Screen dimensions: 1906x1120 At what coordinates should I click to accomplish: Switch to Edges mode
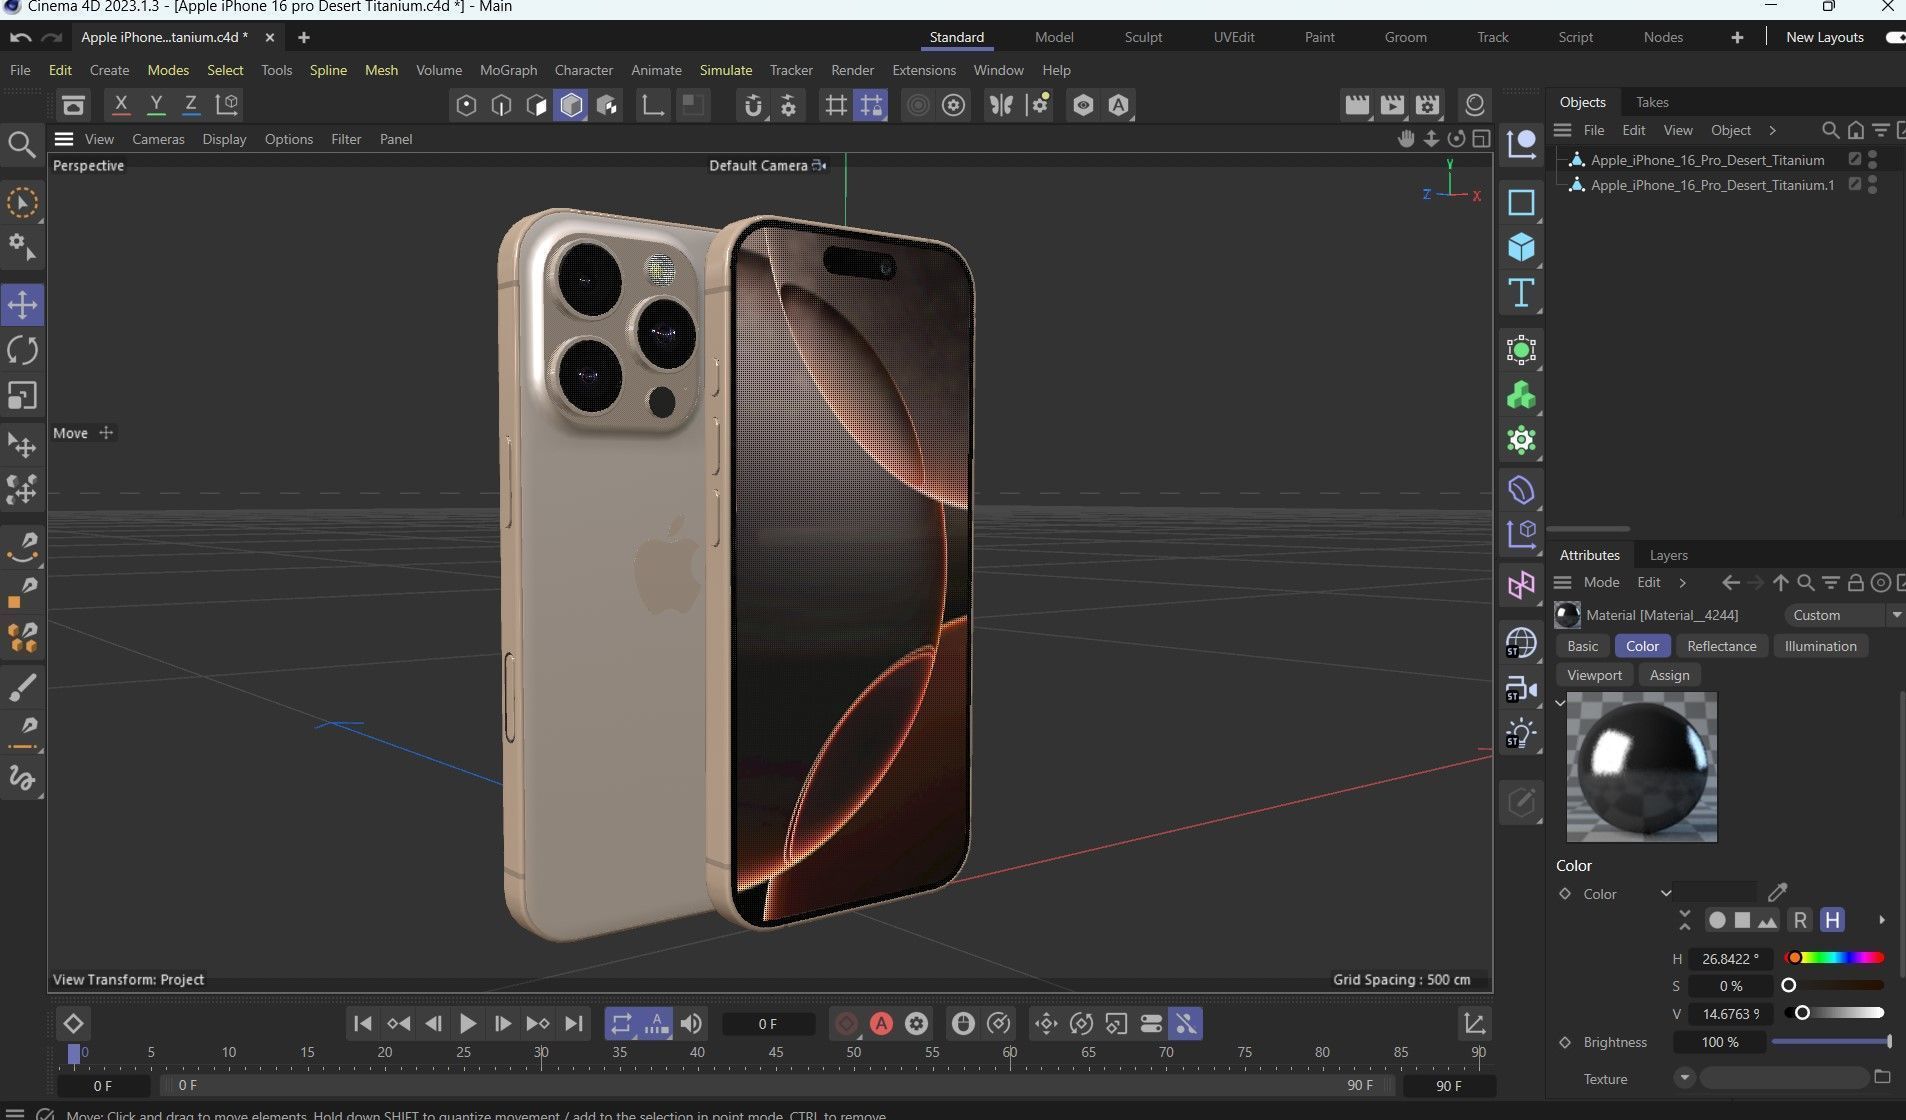click(501, 105)
